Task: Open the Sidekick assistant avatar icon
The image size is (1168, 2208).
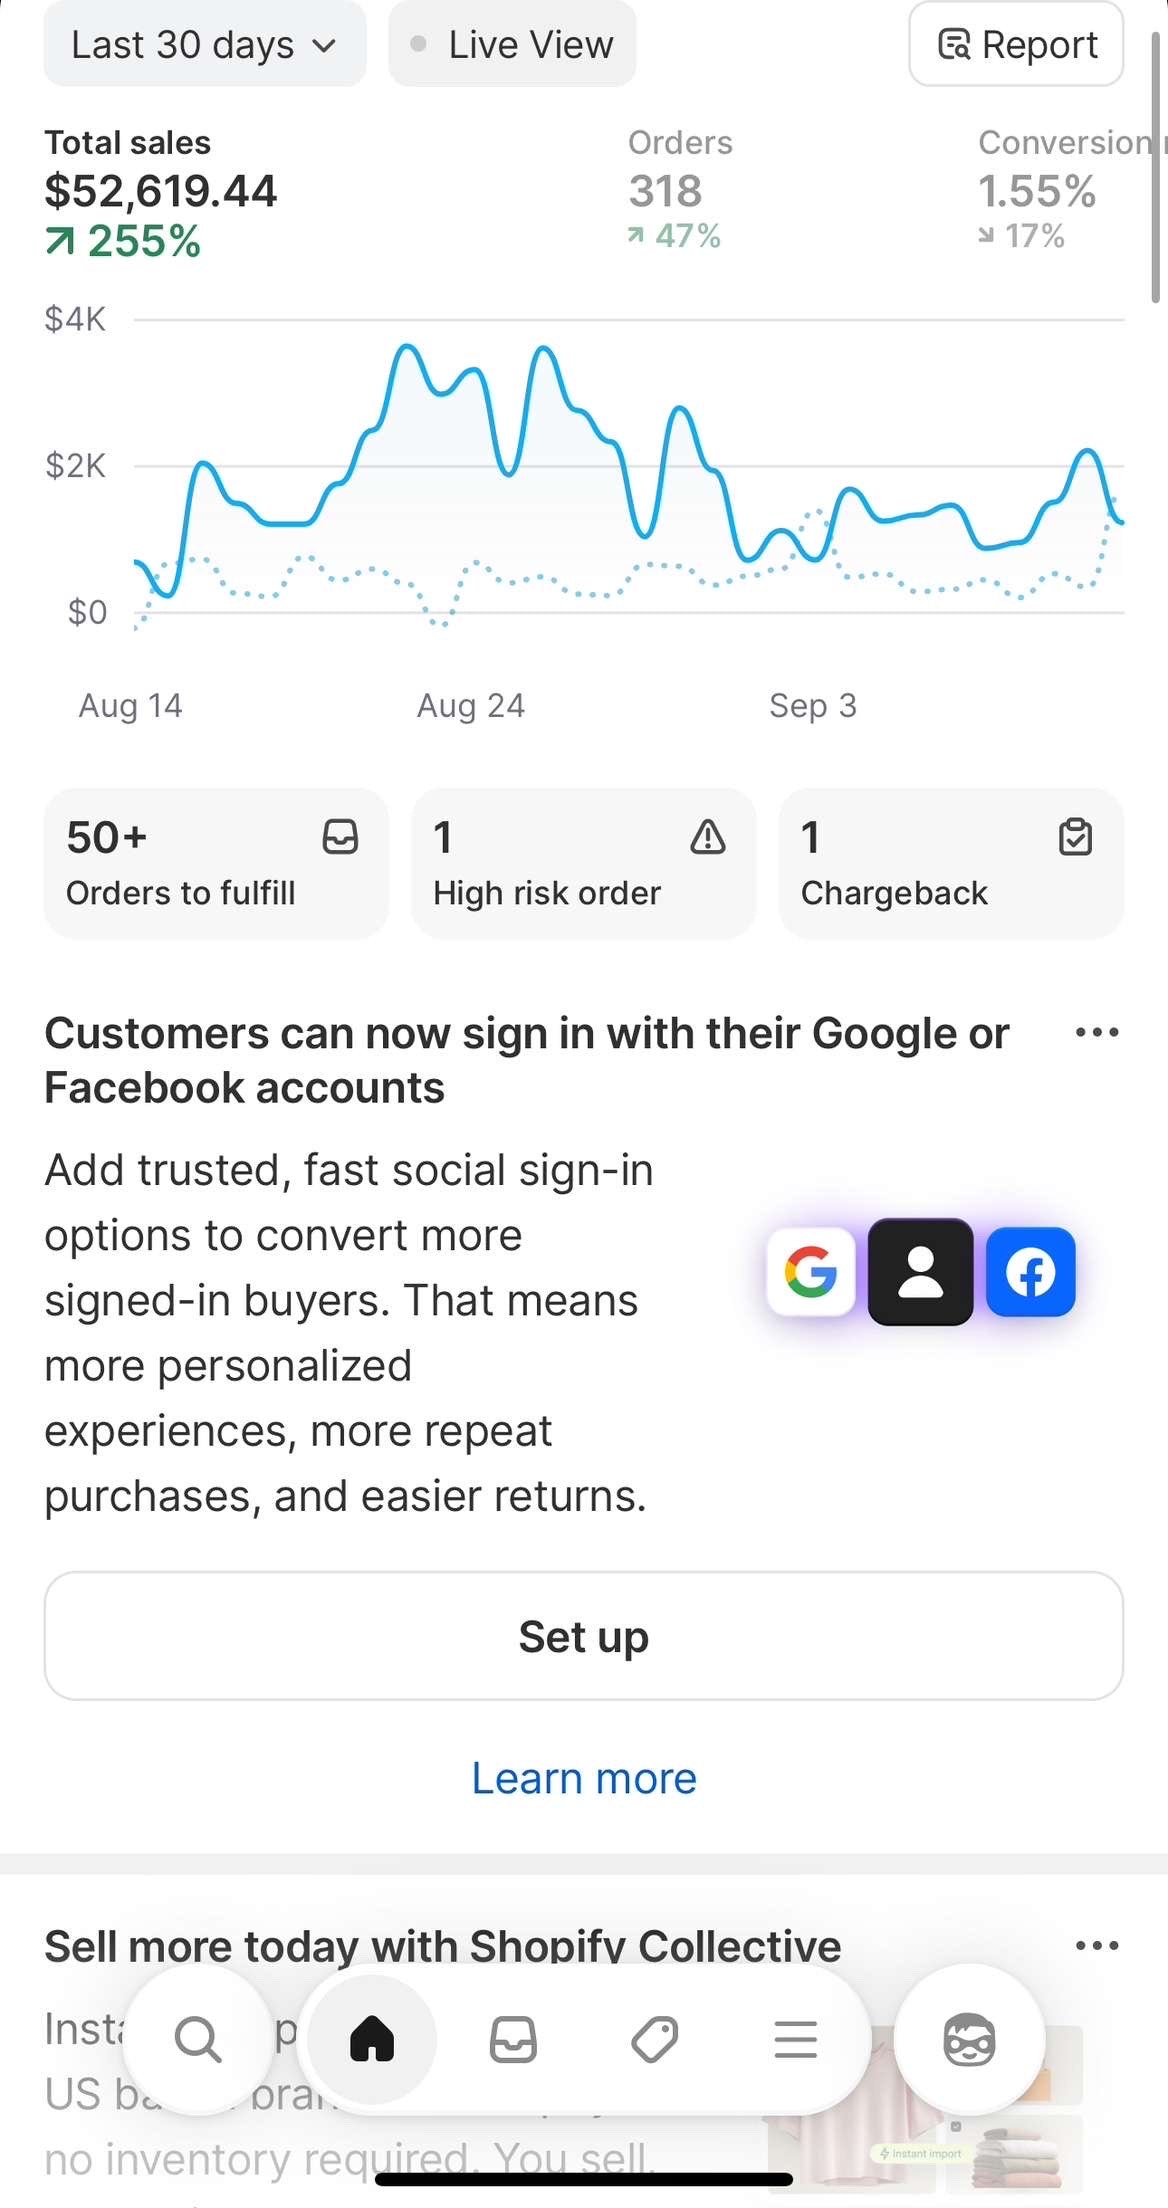Action: [969, 2039]
